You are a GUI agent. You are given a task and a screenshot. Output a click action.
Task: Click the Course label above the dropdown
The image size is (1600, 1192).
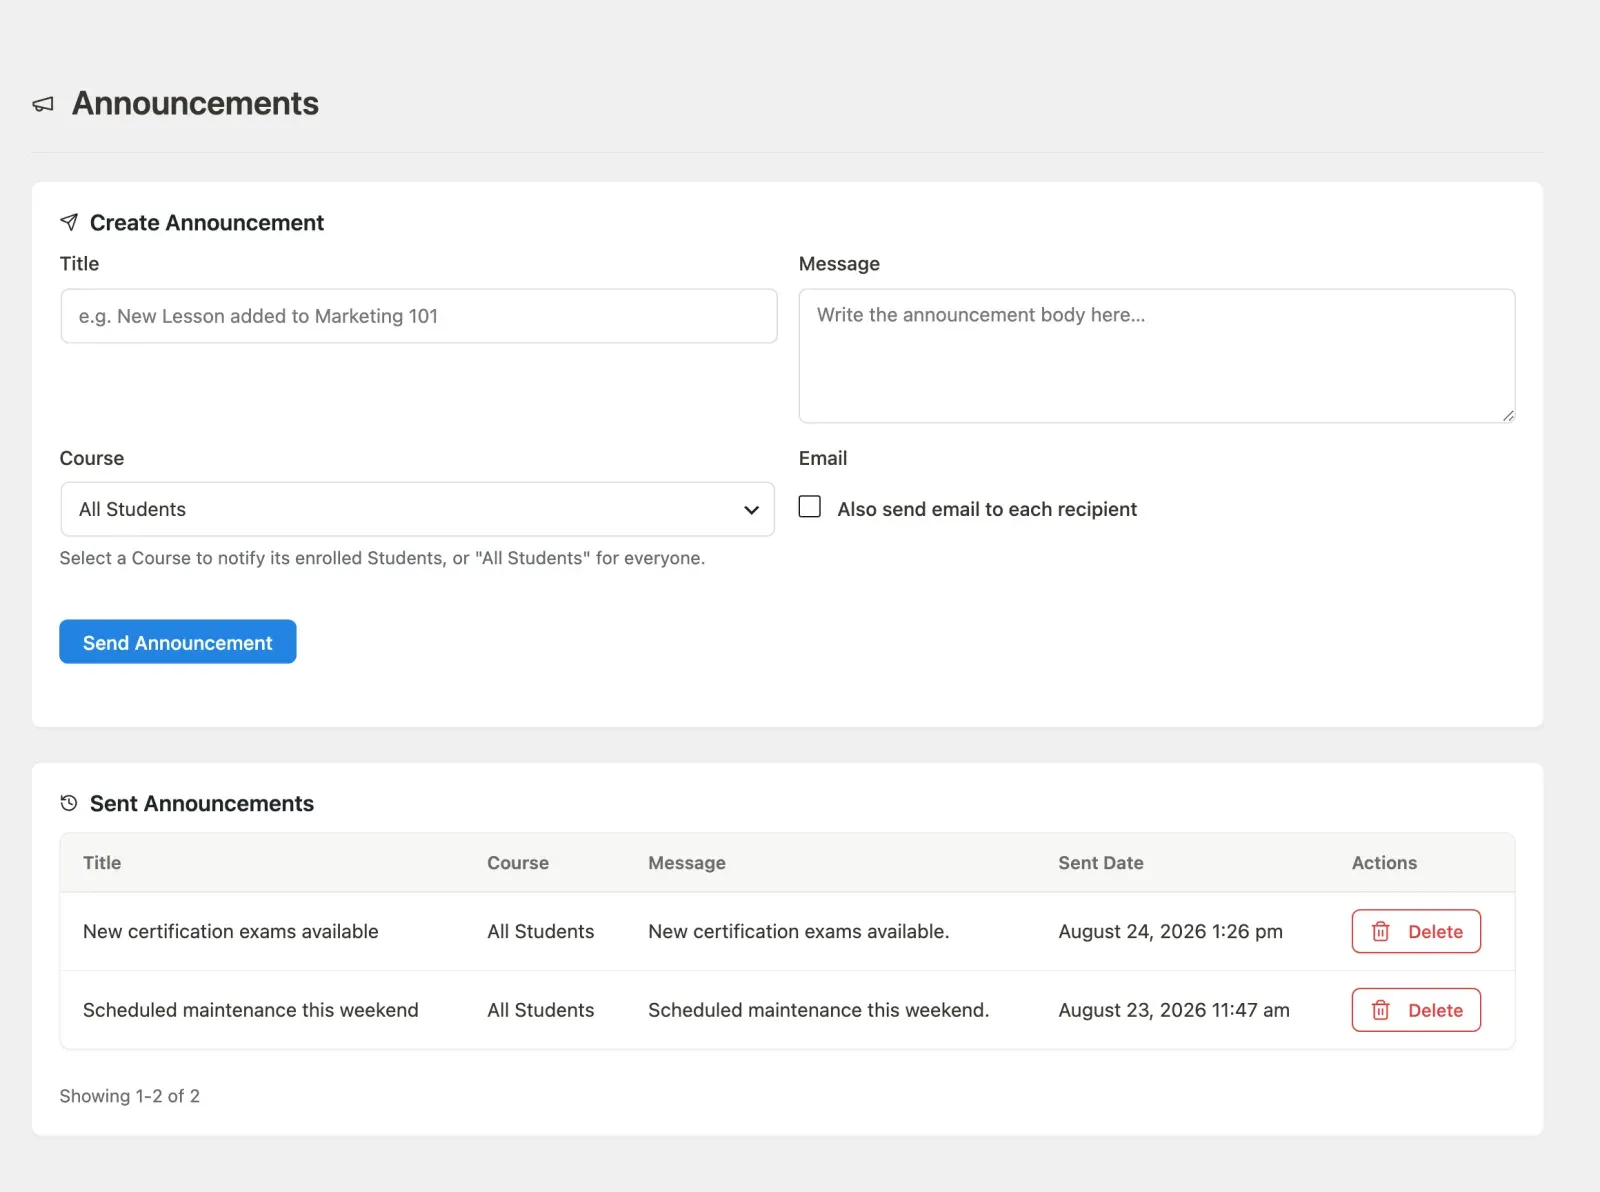92,458
